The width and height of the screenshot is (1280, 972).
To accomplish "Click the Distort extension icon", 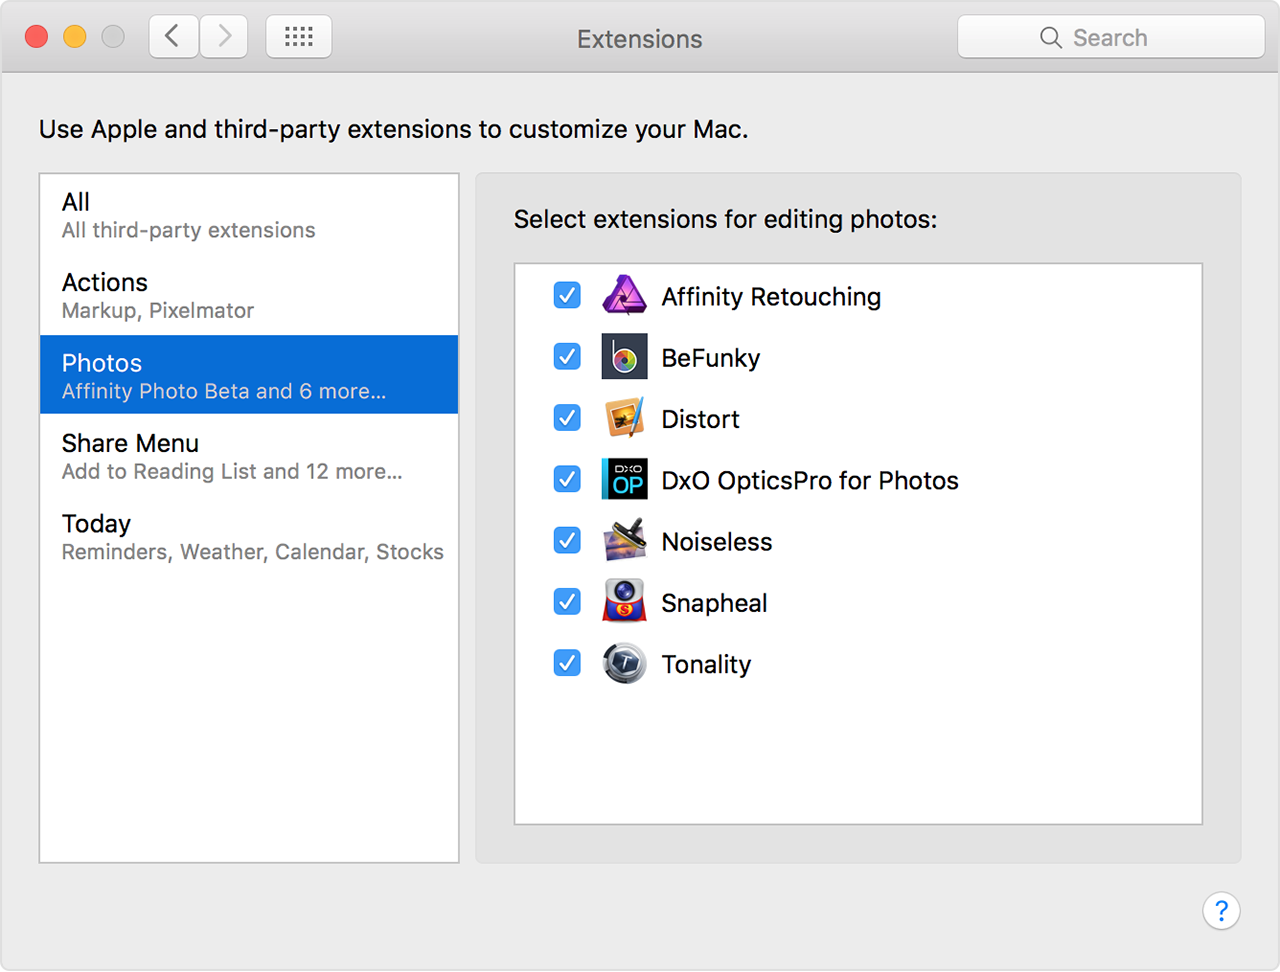I will pos(624,418).
